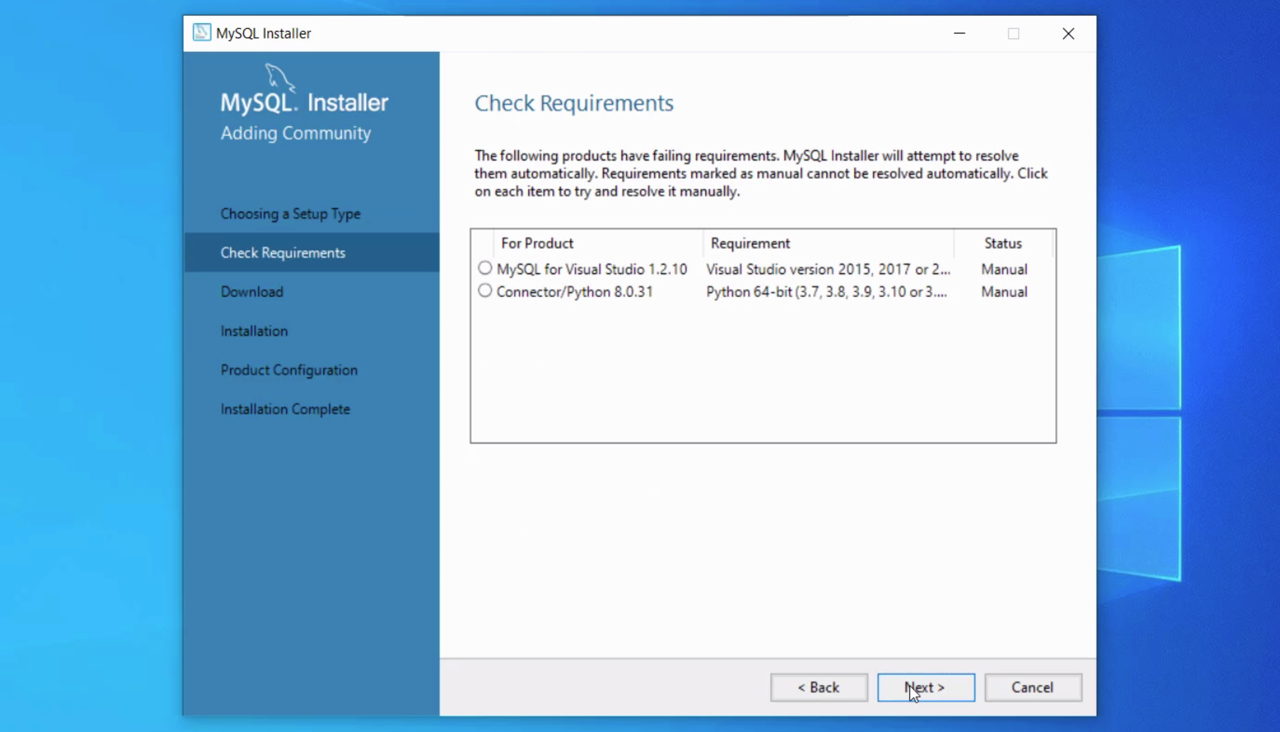Open the Product Configuration step
Viewport: 1280px width, 732px height.
tap(289, 370)
